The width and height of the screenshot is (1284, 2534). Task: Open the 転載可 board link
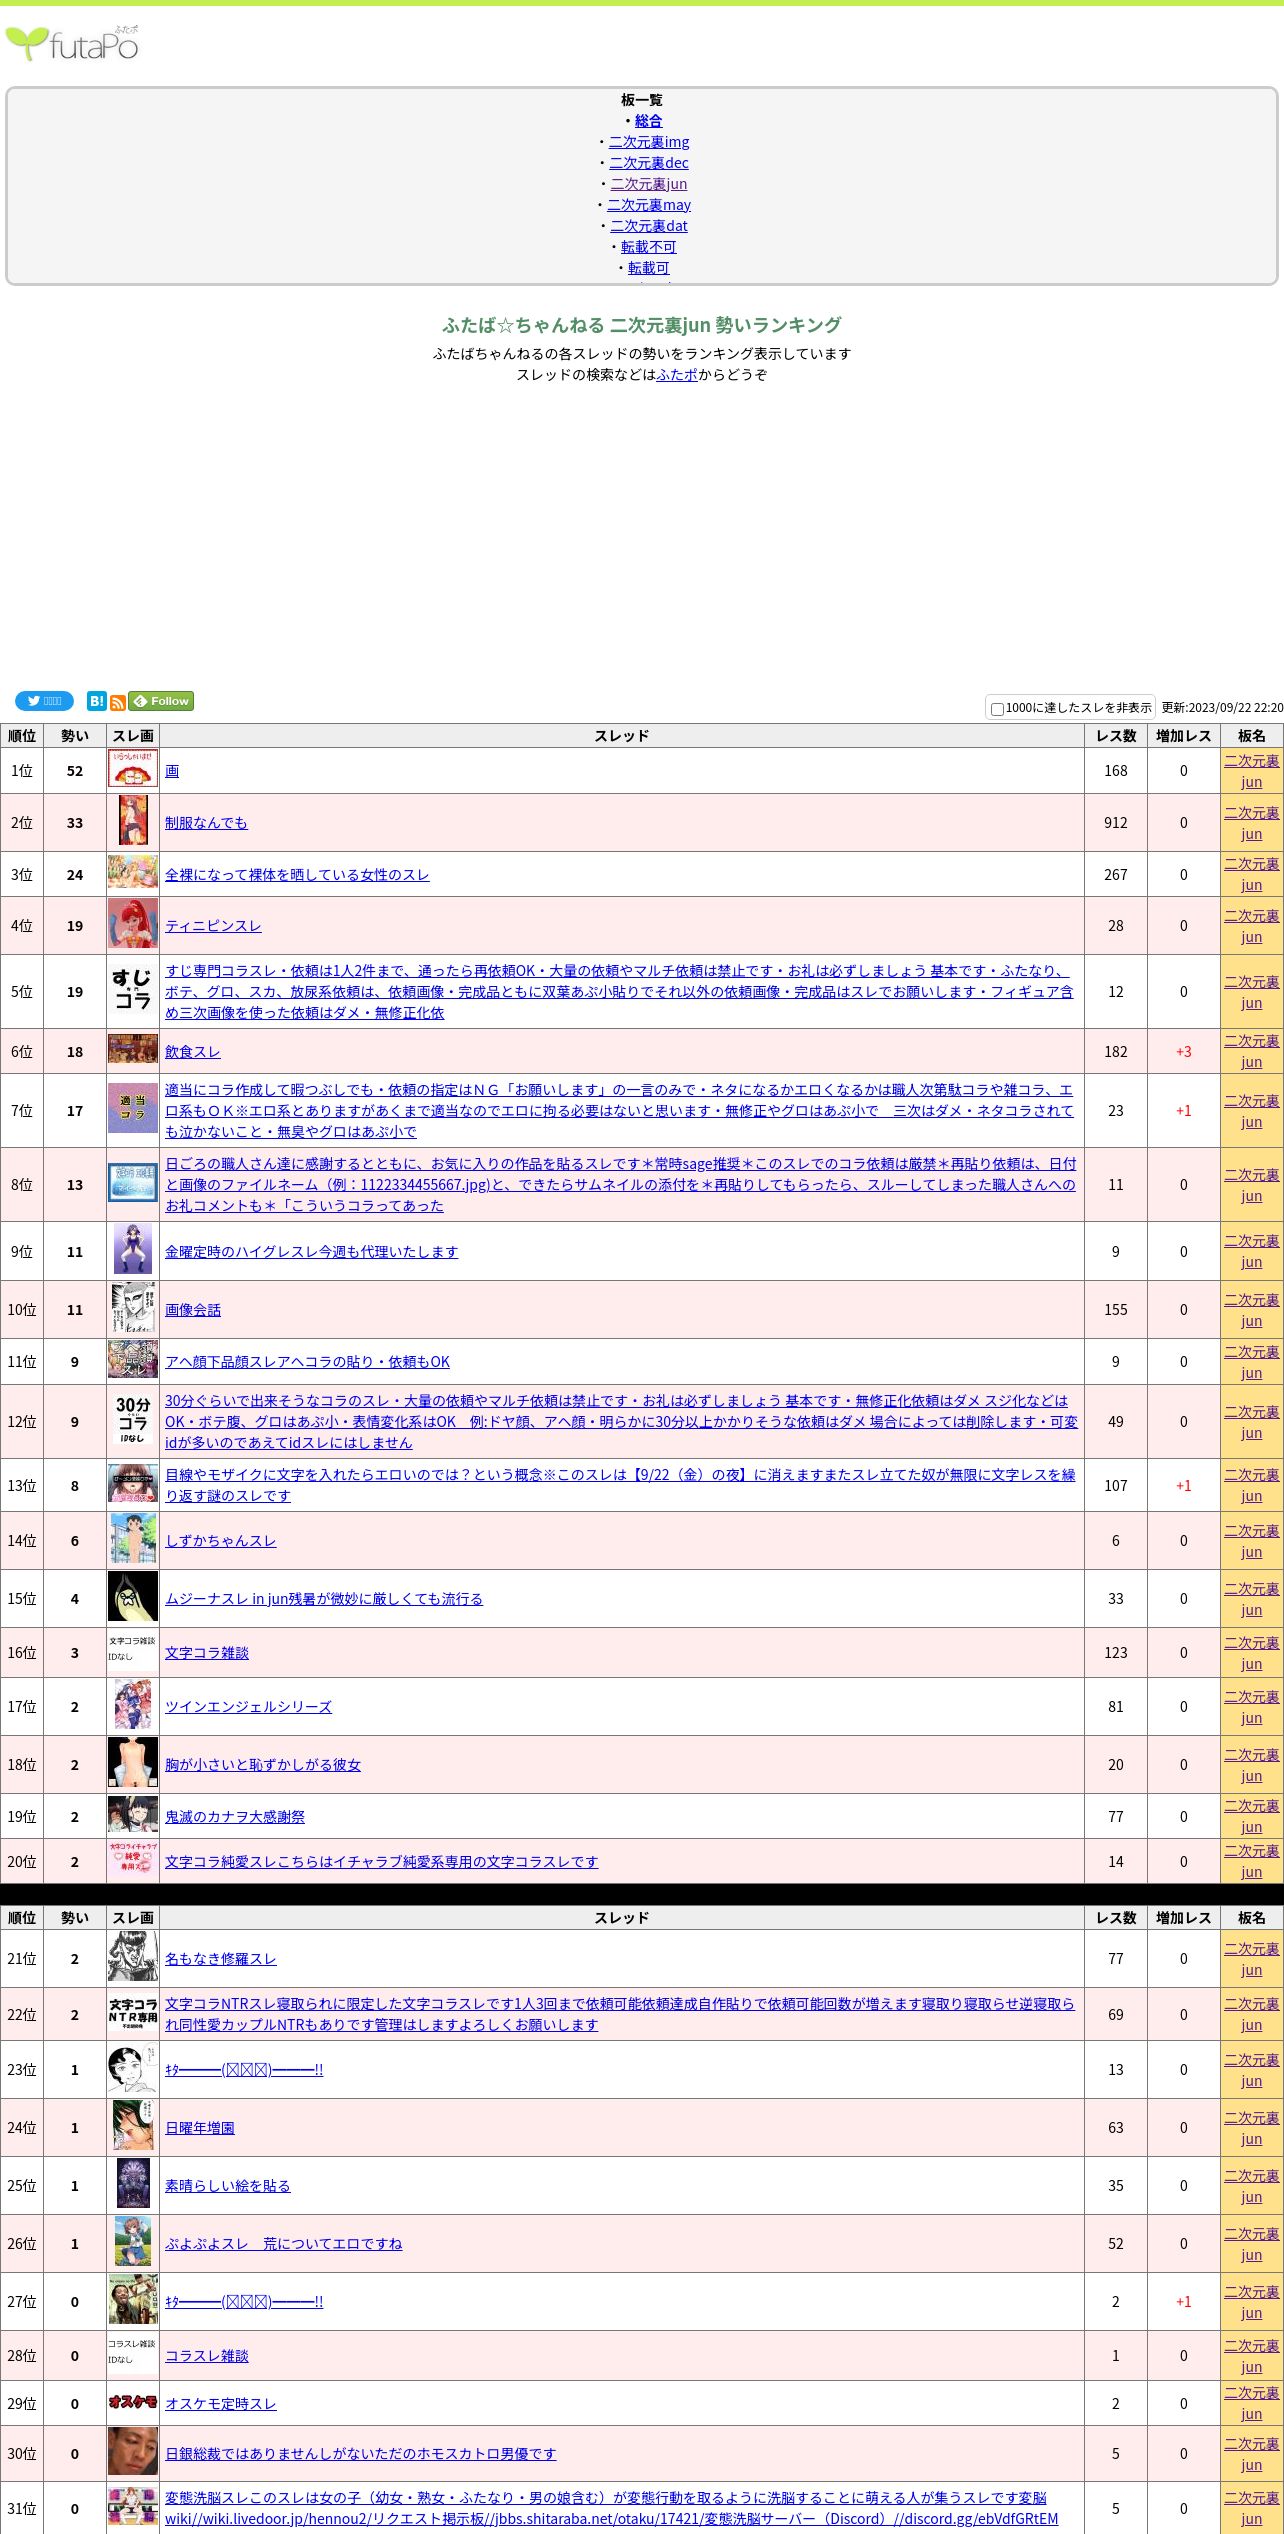649,268
